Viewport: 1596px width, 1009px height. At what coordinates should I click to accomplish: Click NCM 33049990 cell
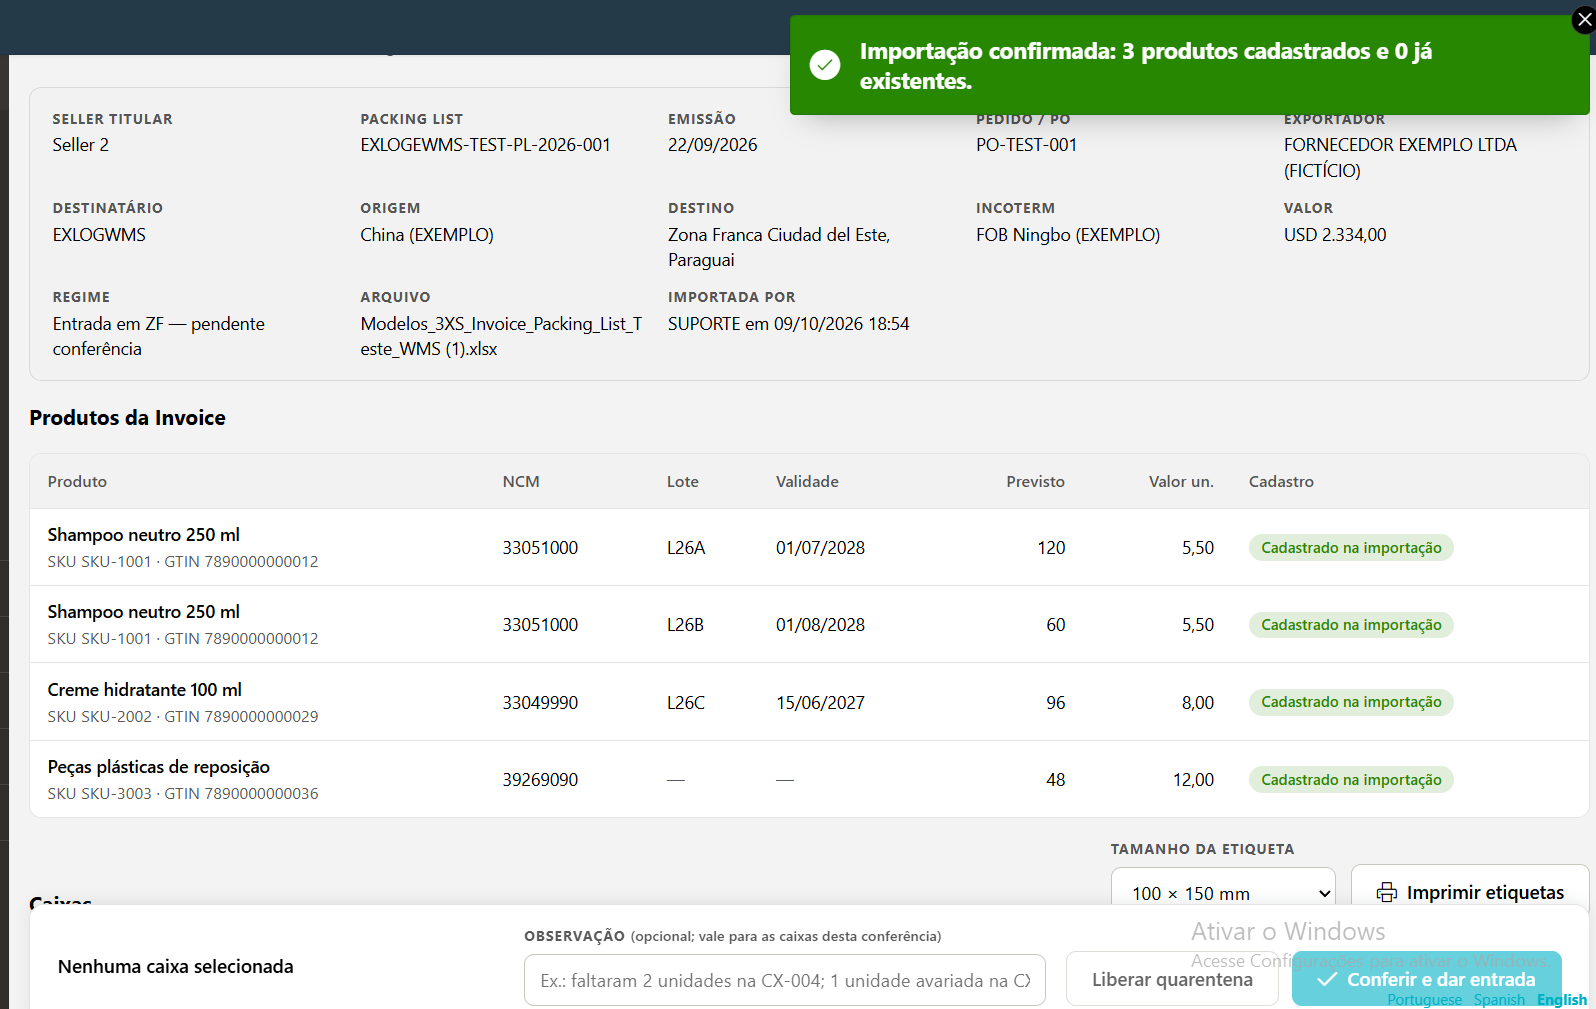point(540,703)
